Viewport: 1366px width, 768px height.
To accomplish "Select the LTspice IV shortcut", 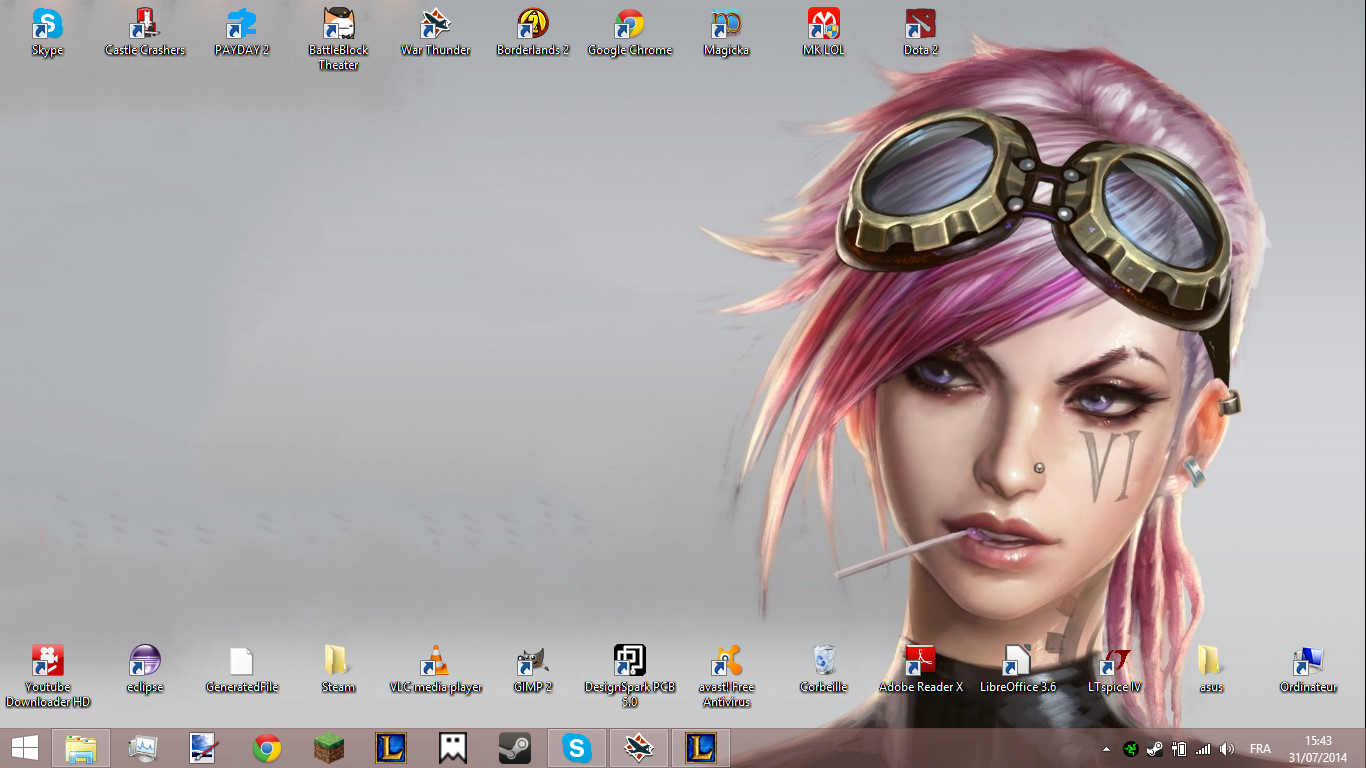I will [x=1114, y=669].
